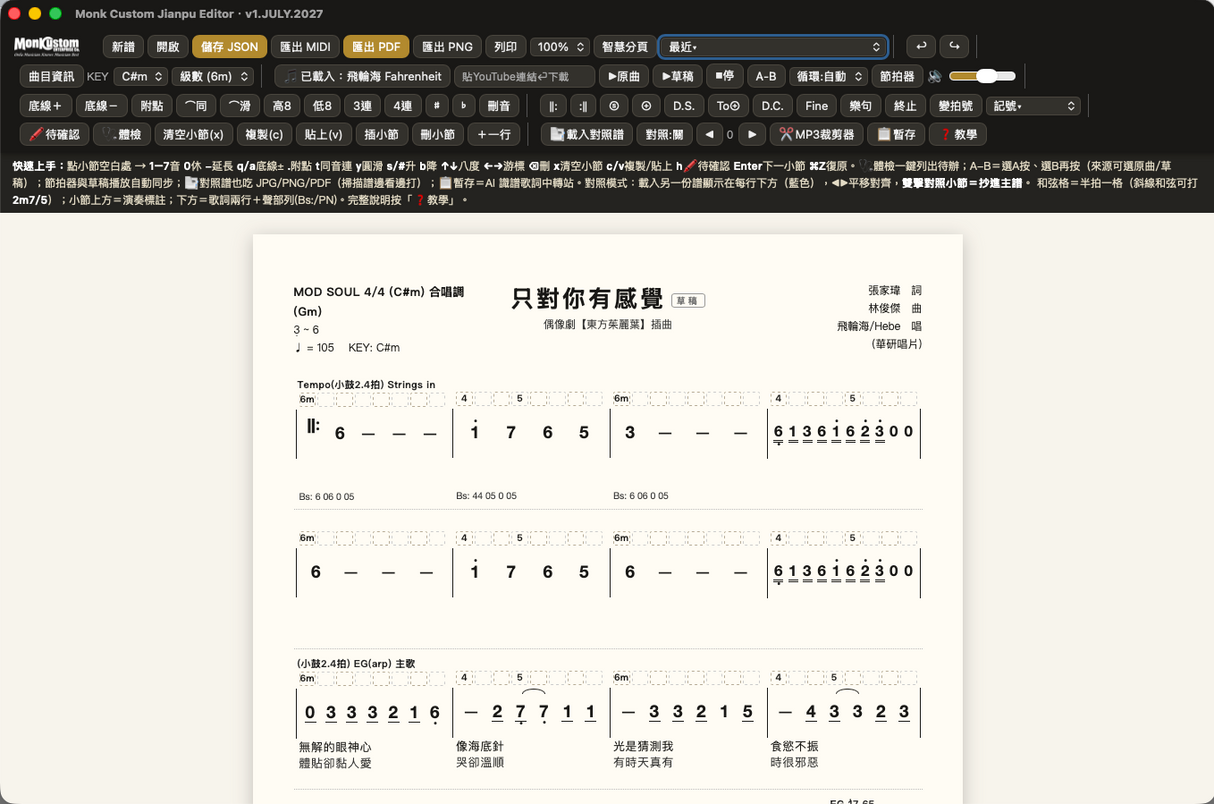
Task: Add a same-note tie (同)
Action: pos(195,105)
